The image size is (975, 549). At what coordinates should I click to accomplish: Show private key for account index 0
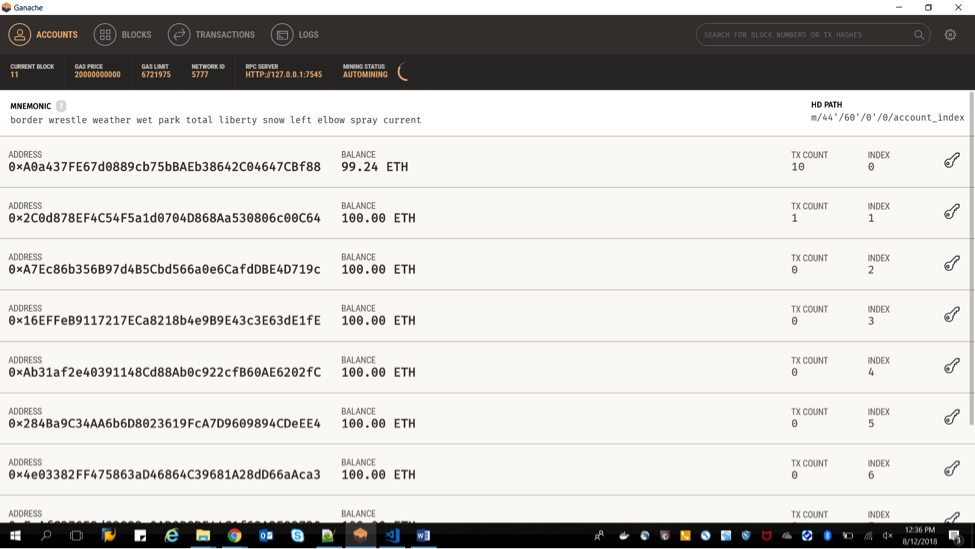(x=951, y=161)
